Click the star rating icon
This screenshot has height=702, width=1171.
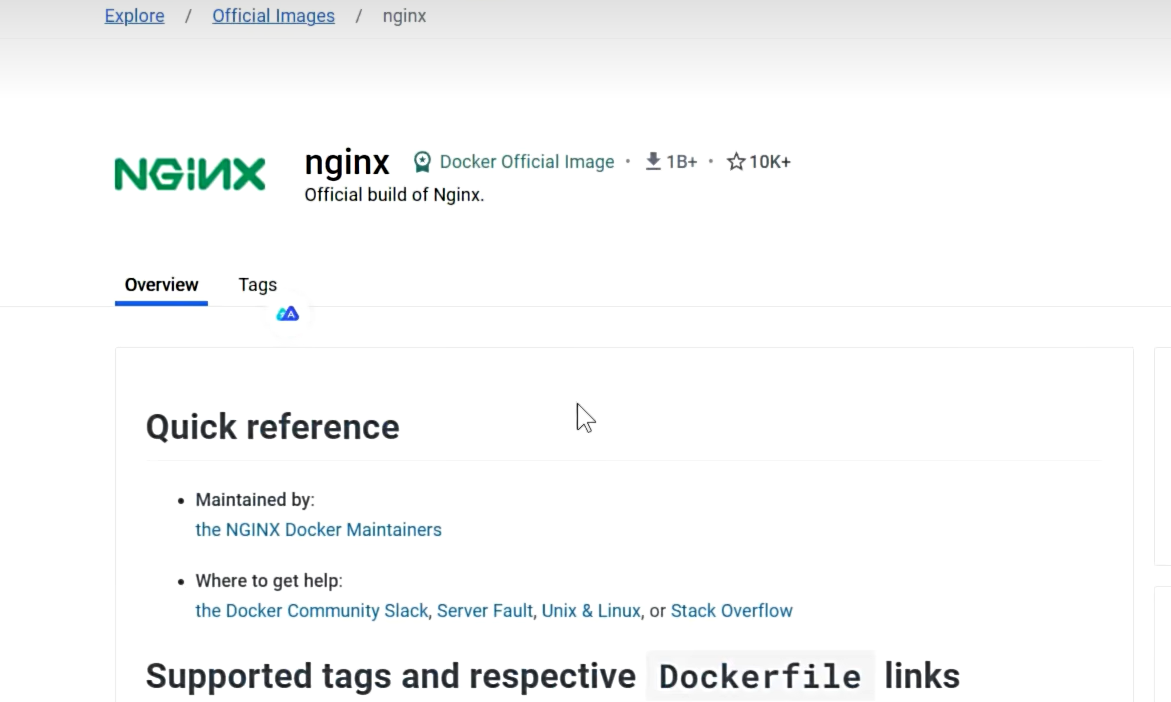(736, 162)
